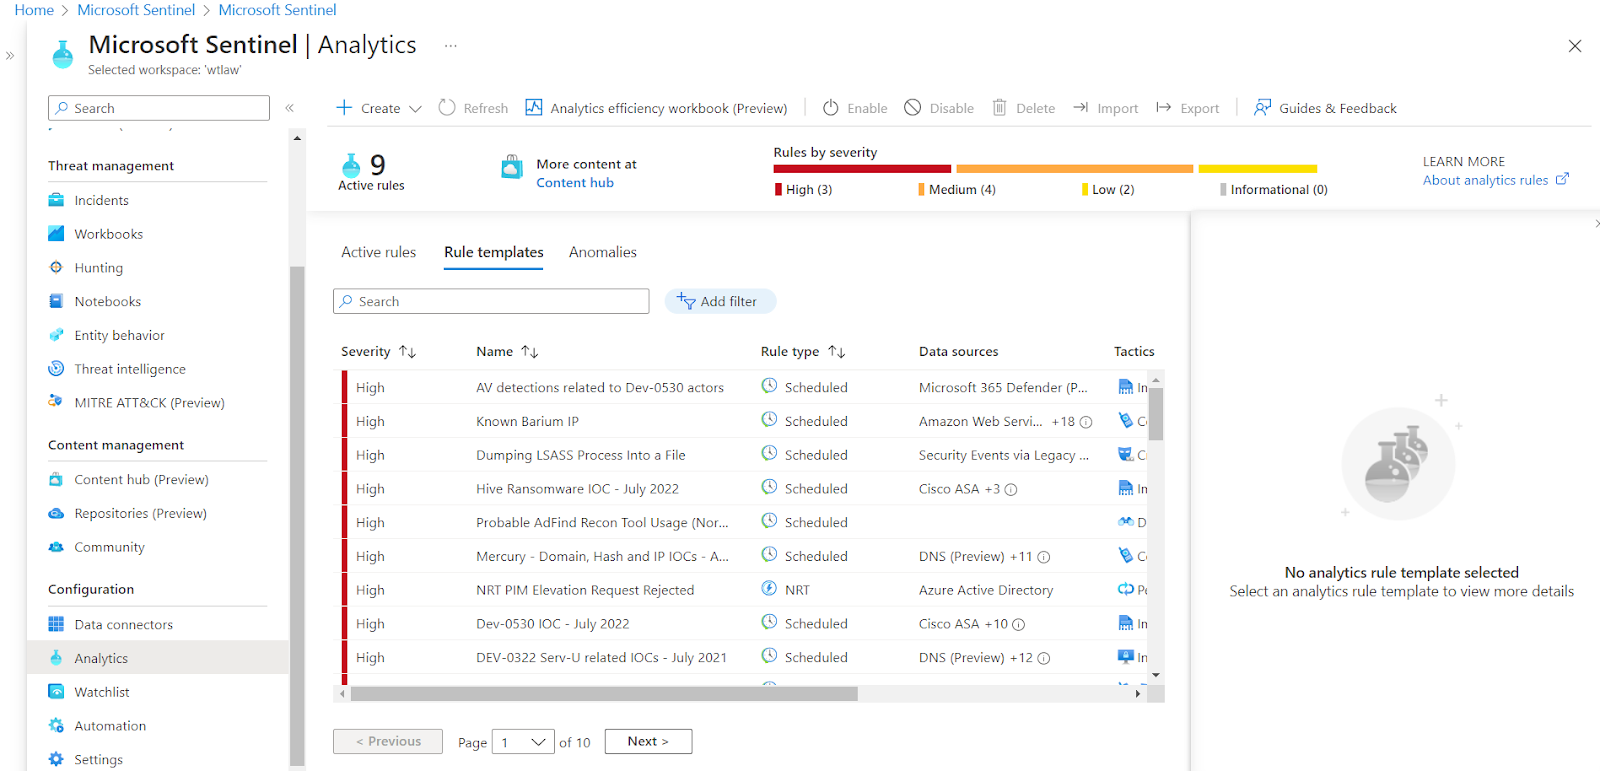Click the Medium (4) severity legend

click(957, 190)
